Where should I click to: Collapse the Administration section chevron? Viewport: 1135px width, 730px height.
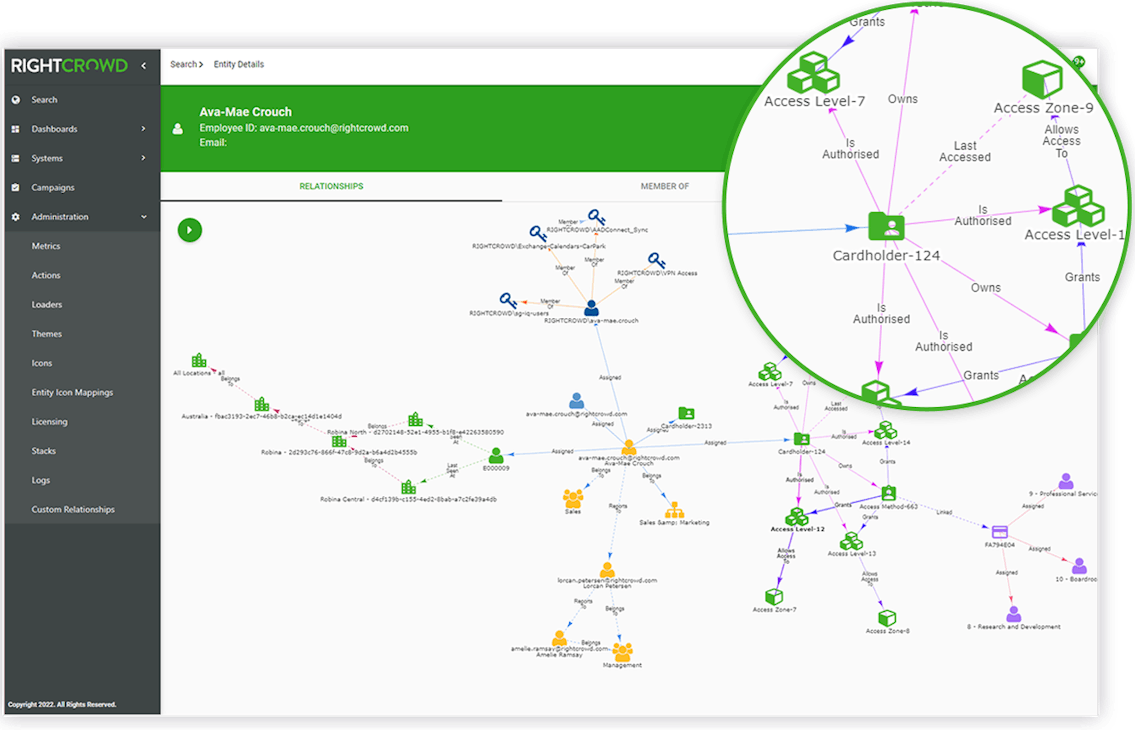coord(143,217)
